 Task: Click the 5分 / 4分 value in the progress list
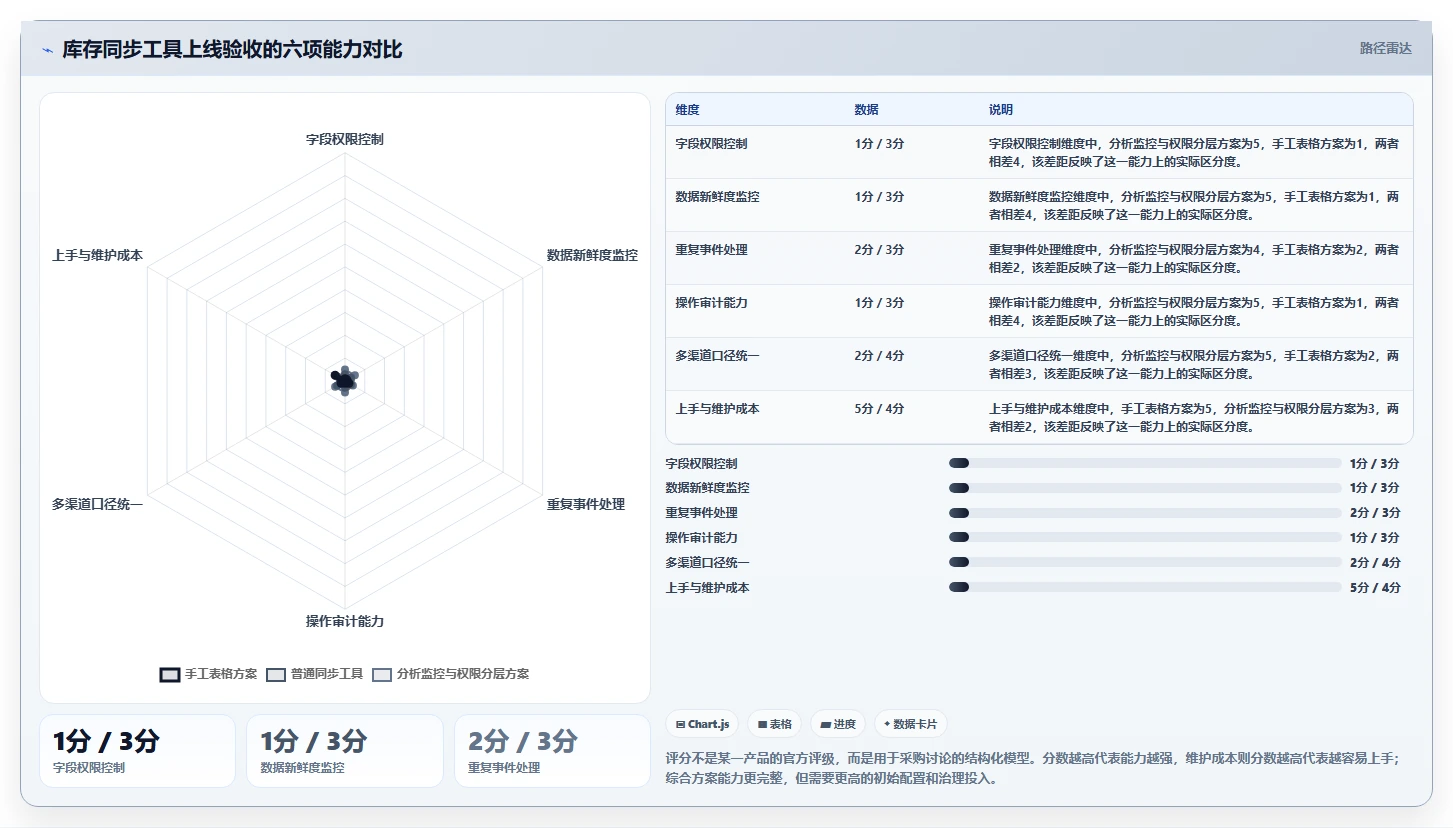1375,587
